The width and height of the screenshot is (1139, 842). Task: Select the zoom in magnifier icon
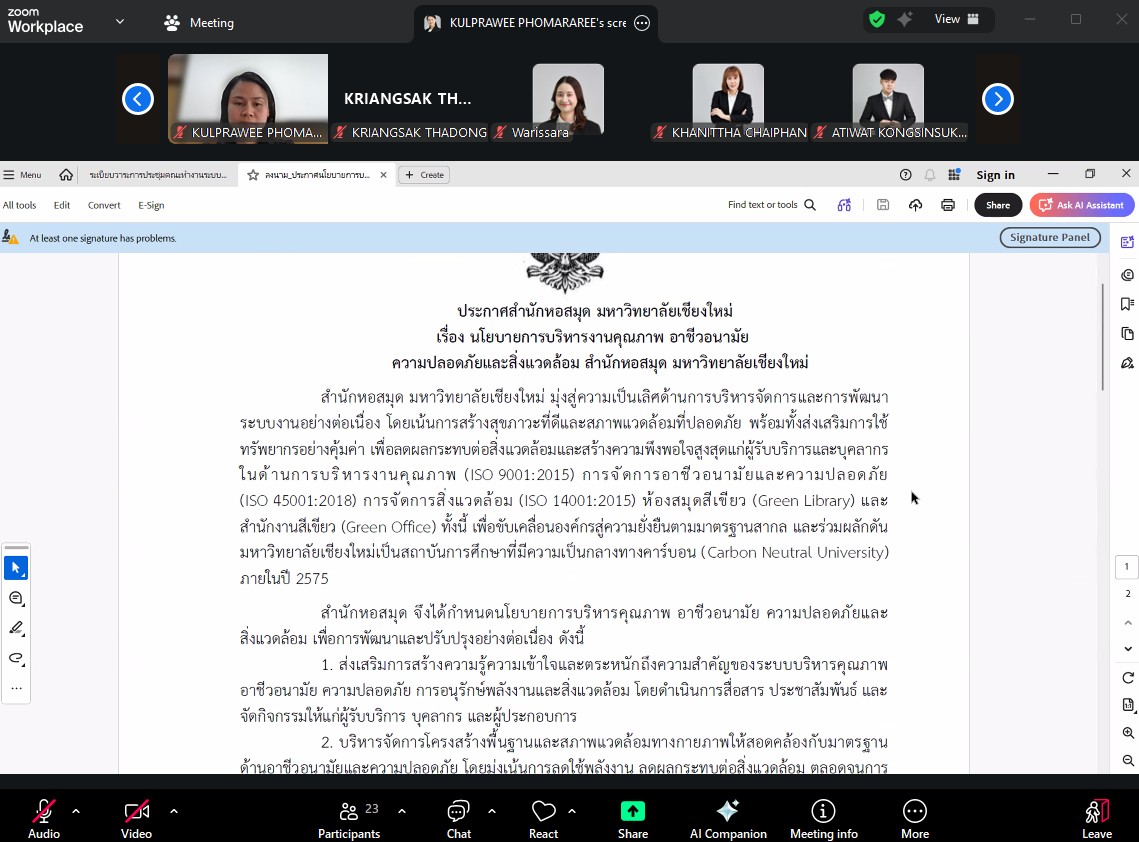[1128, 733]
